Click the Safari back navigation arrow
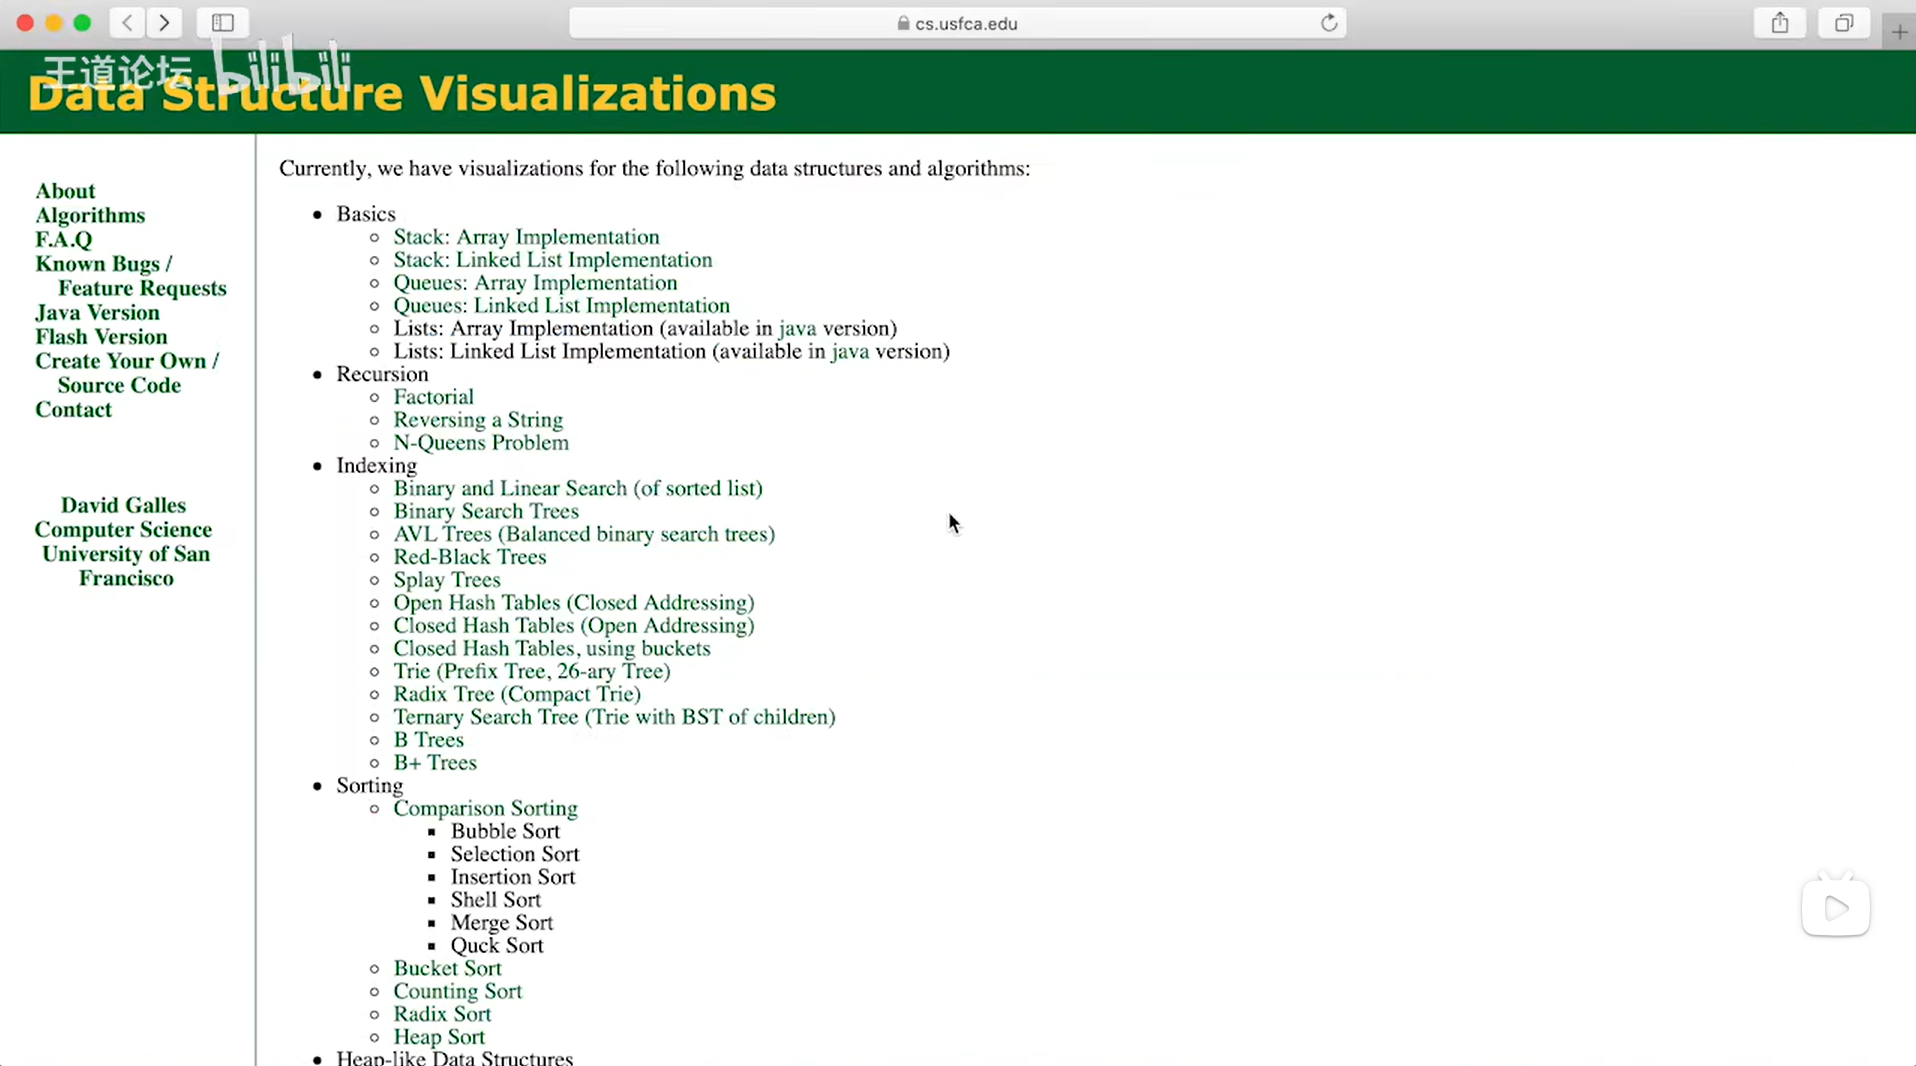The height and width of the screenshot is (1066, 1916). (127, 23)
